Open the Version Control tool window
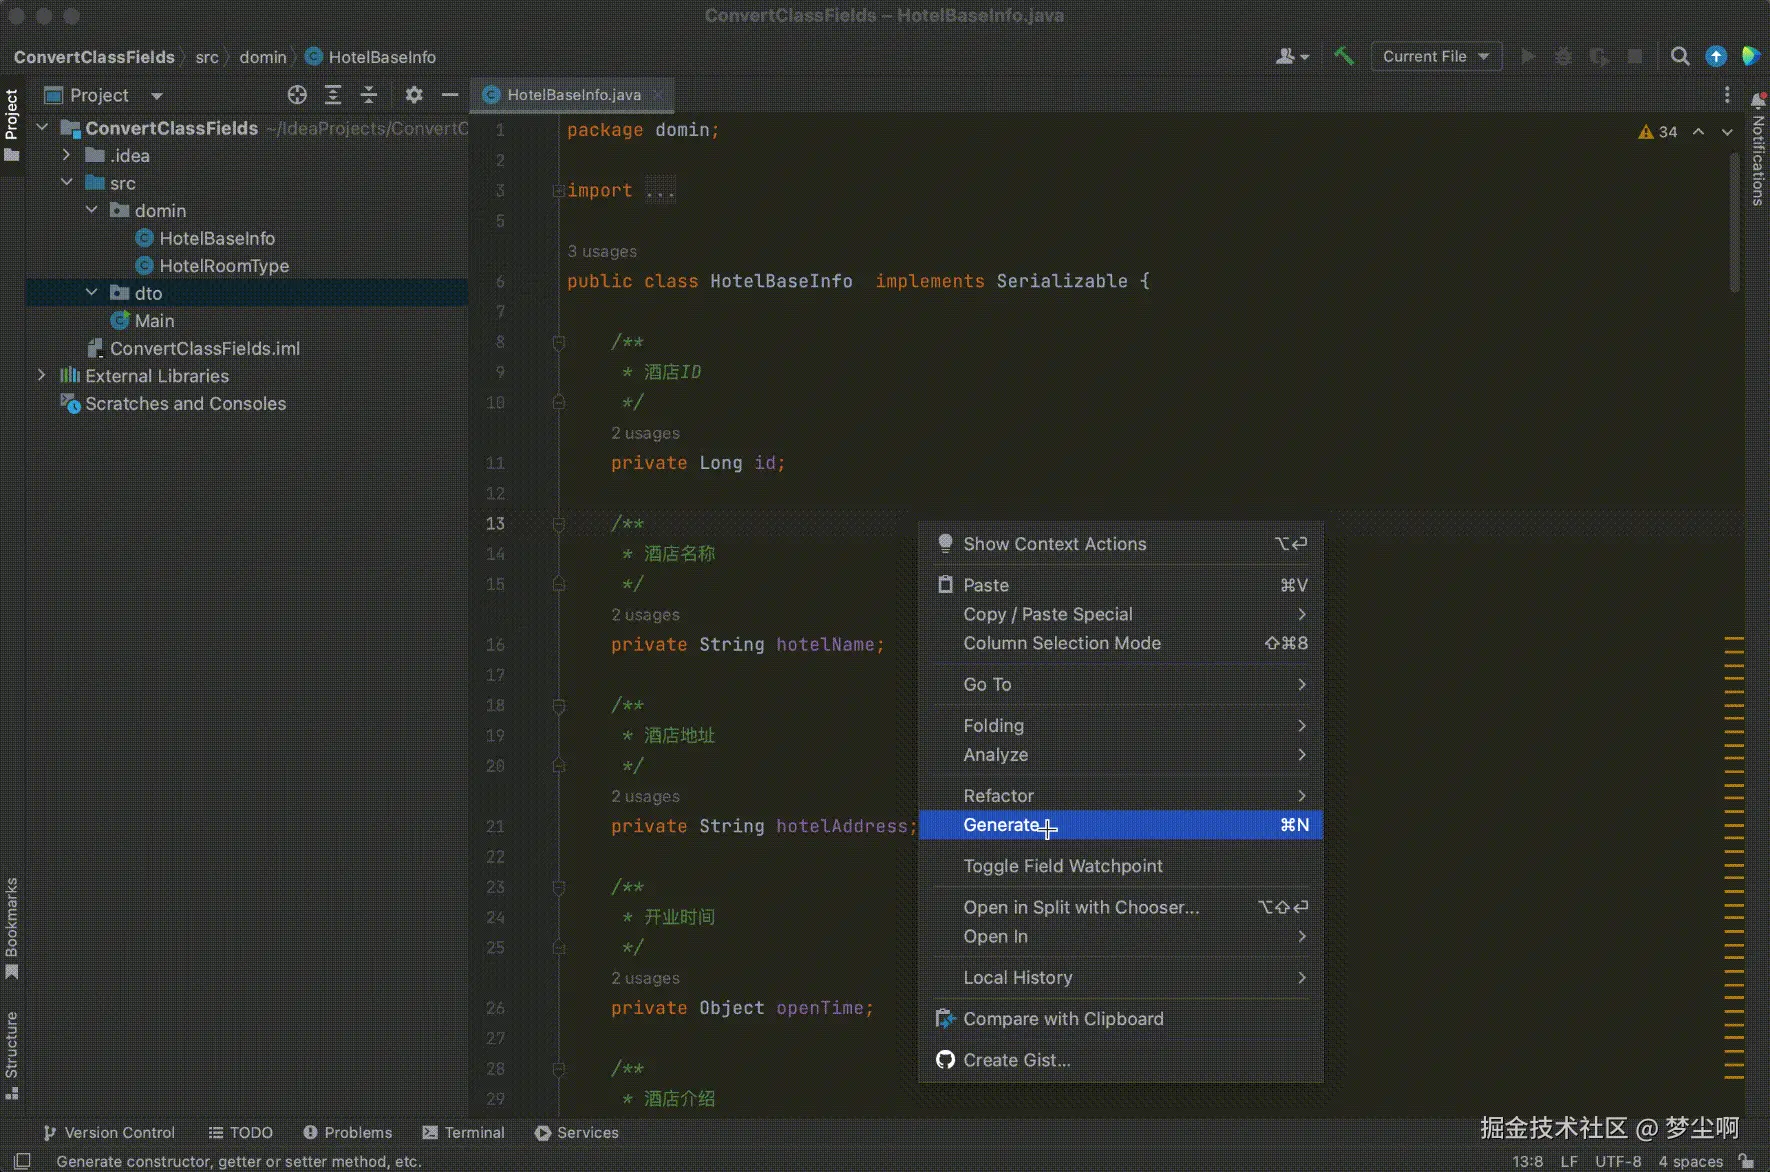This screenshot has height=1172, width=1770. coord(109,1132)
